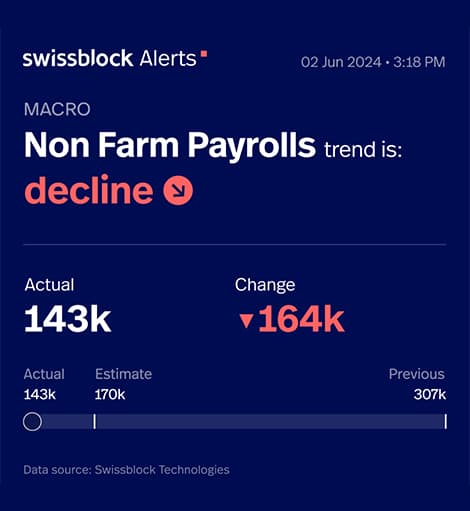The height and width of the screenshot is (511, 470).
Task: Click the Estimate 170k value
Action: pyautogui.click(x=110, y=395)
